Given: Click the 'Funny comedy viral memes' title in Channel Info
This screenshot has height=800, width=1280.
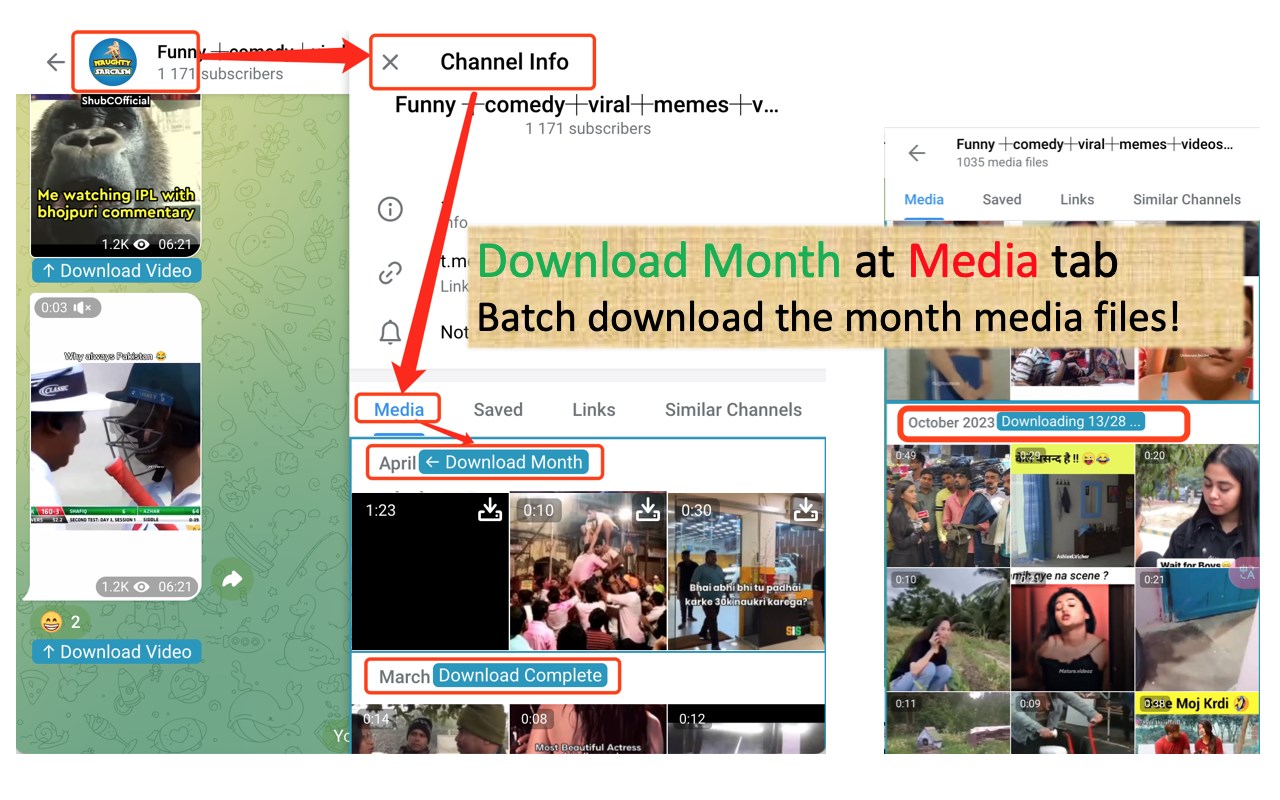Looking at the screenshot, I should point(587,104).
